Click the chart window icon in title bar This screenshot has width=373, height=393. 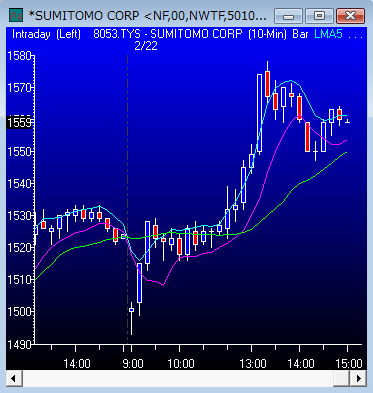pos(16,15)
